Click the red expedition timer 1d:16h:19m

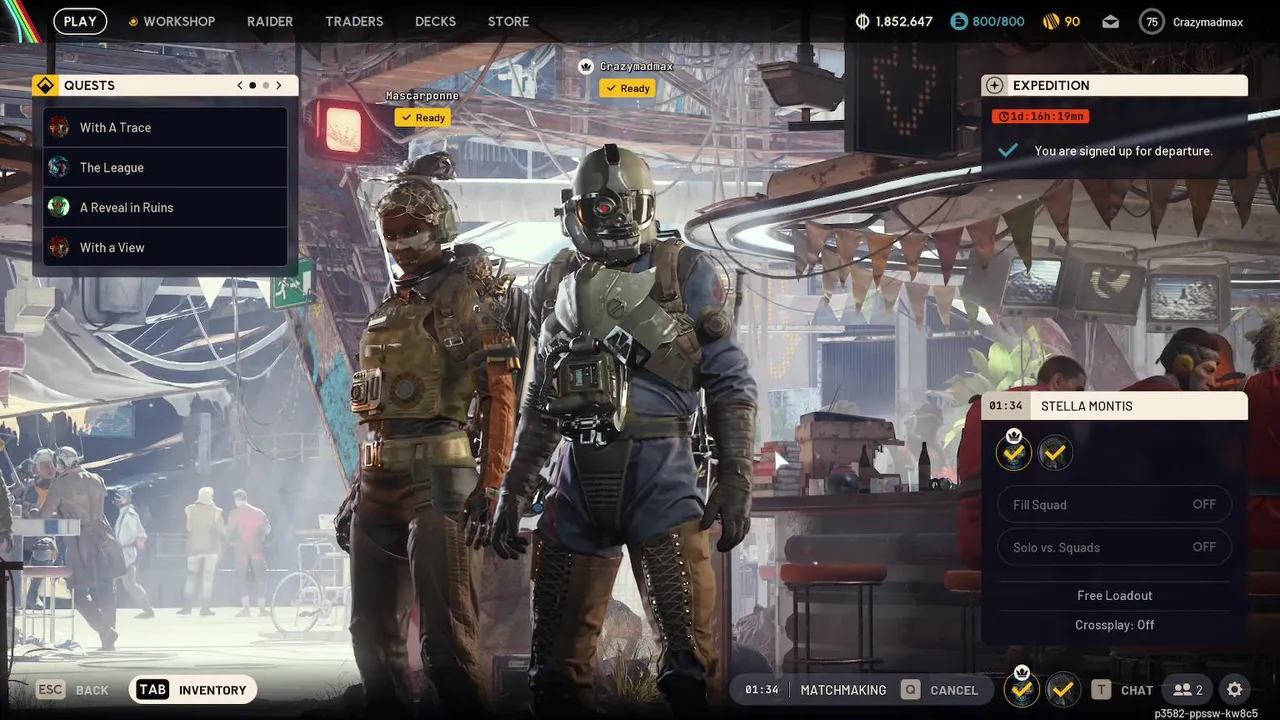[1041, 116]
